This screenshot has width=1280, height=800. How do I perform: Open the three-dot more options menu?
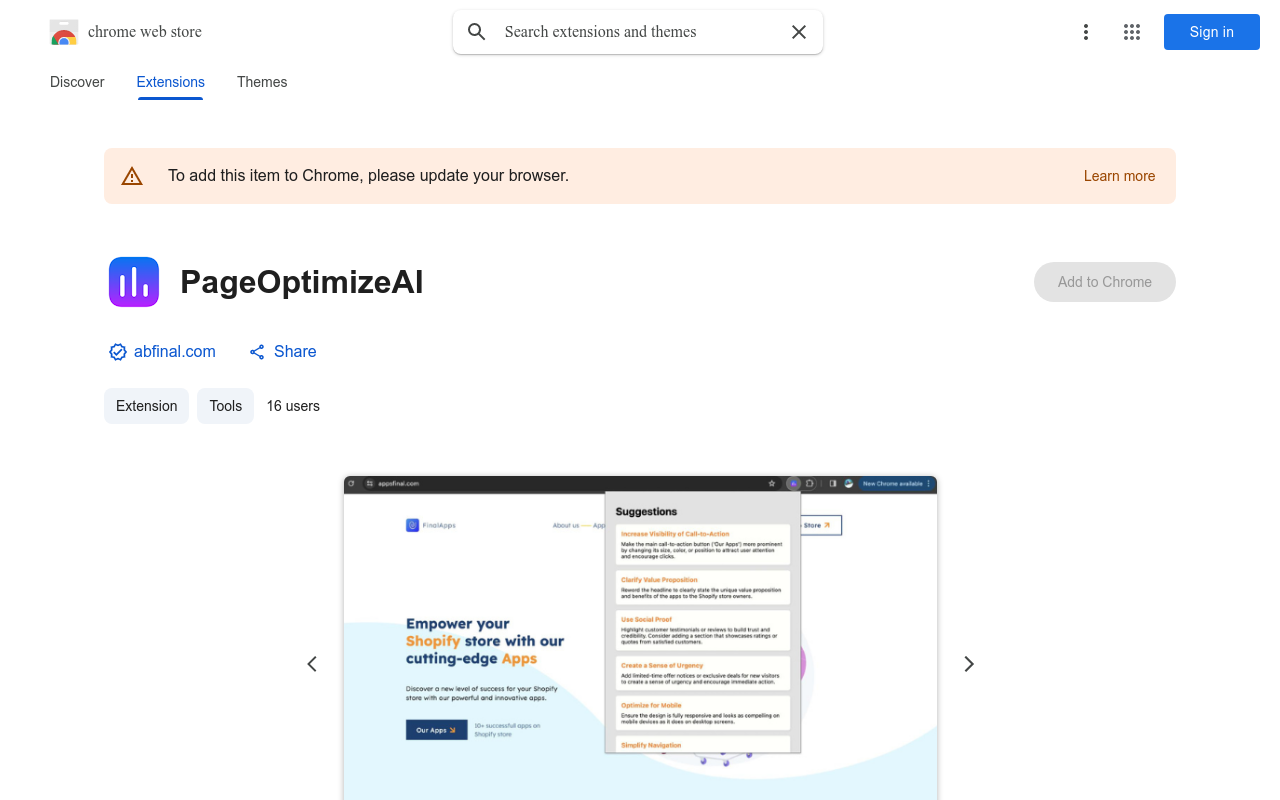1086,32
